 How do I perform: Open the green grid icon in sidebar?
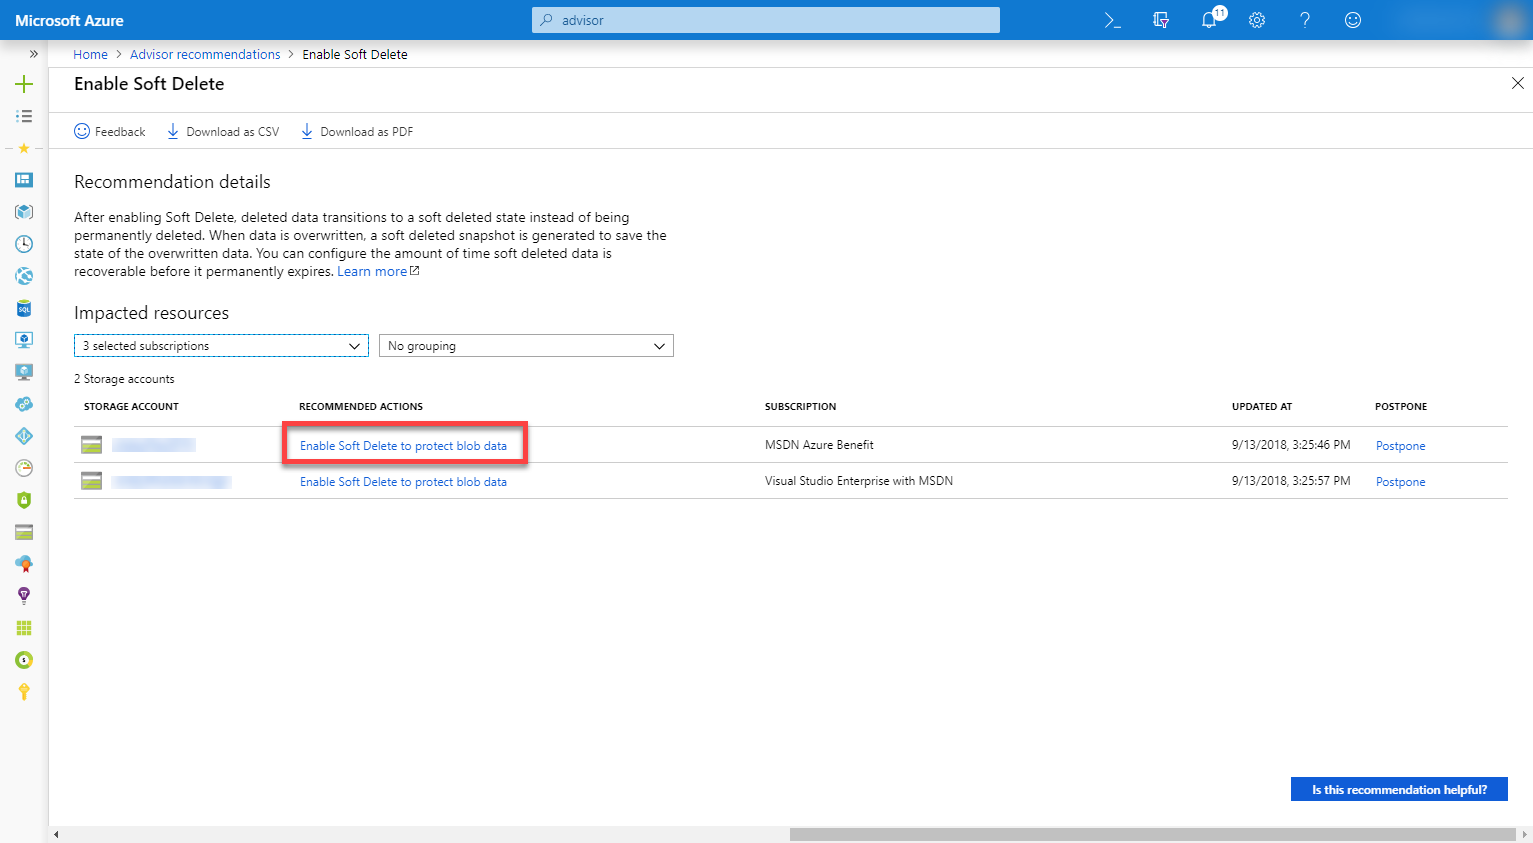point(24,628)
